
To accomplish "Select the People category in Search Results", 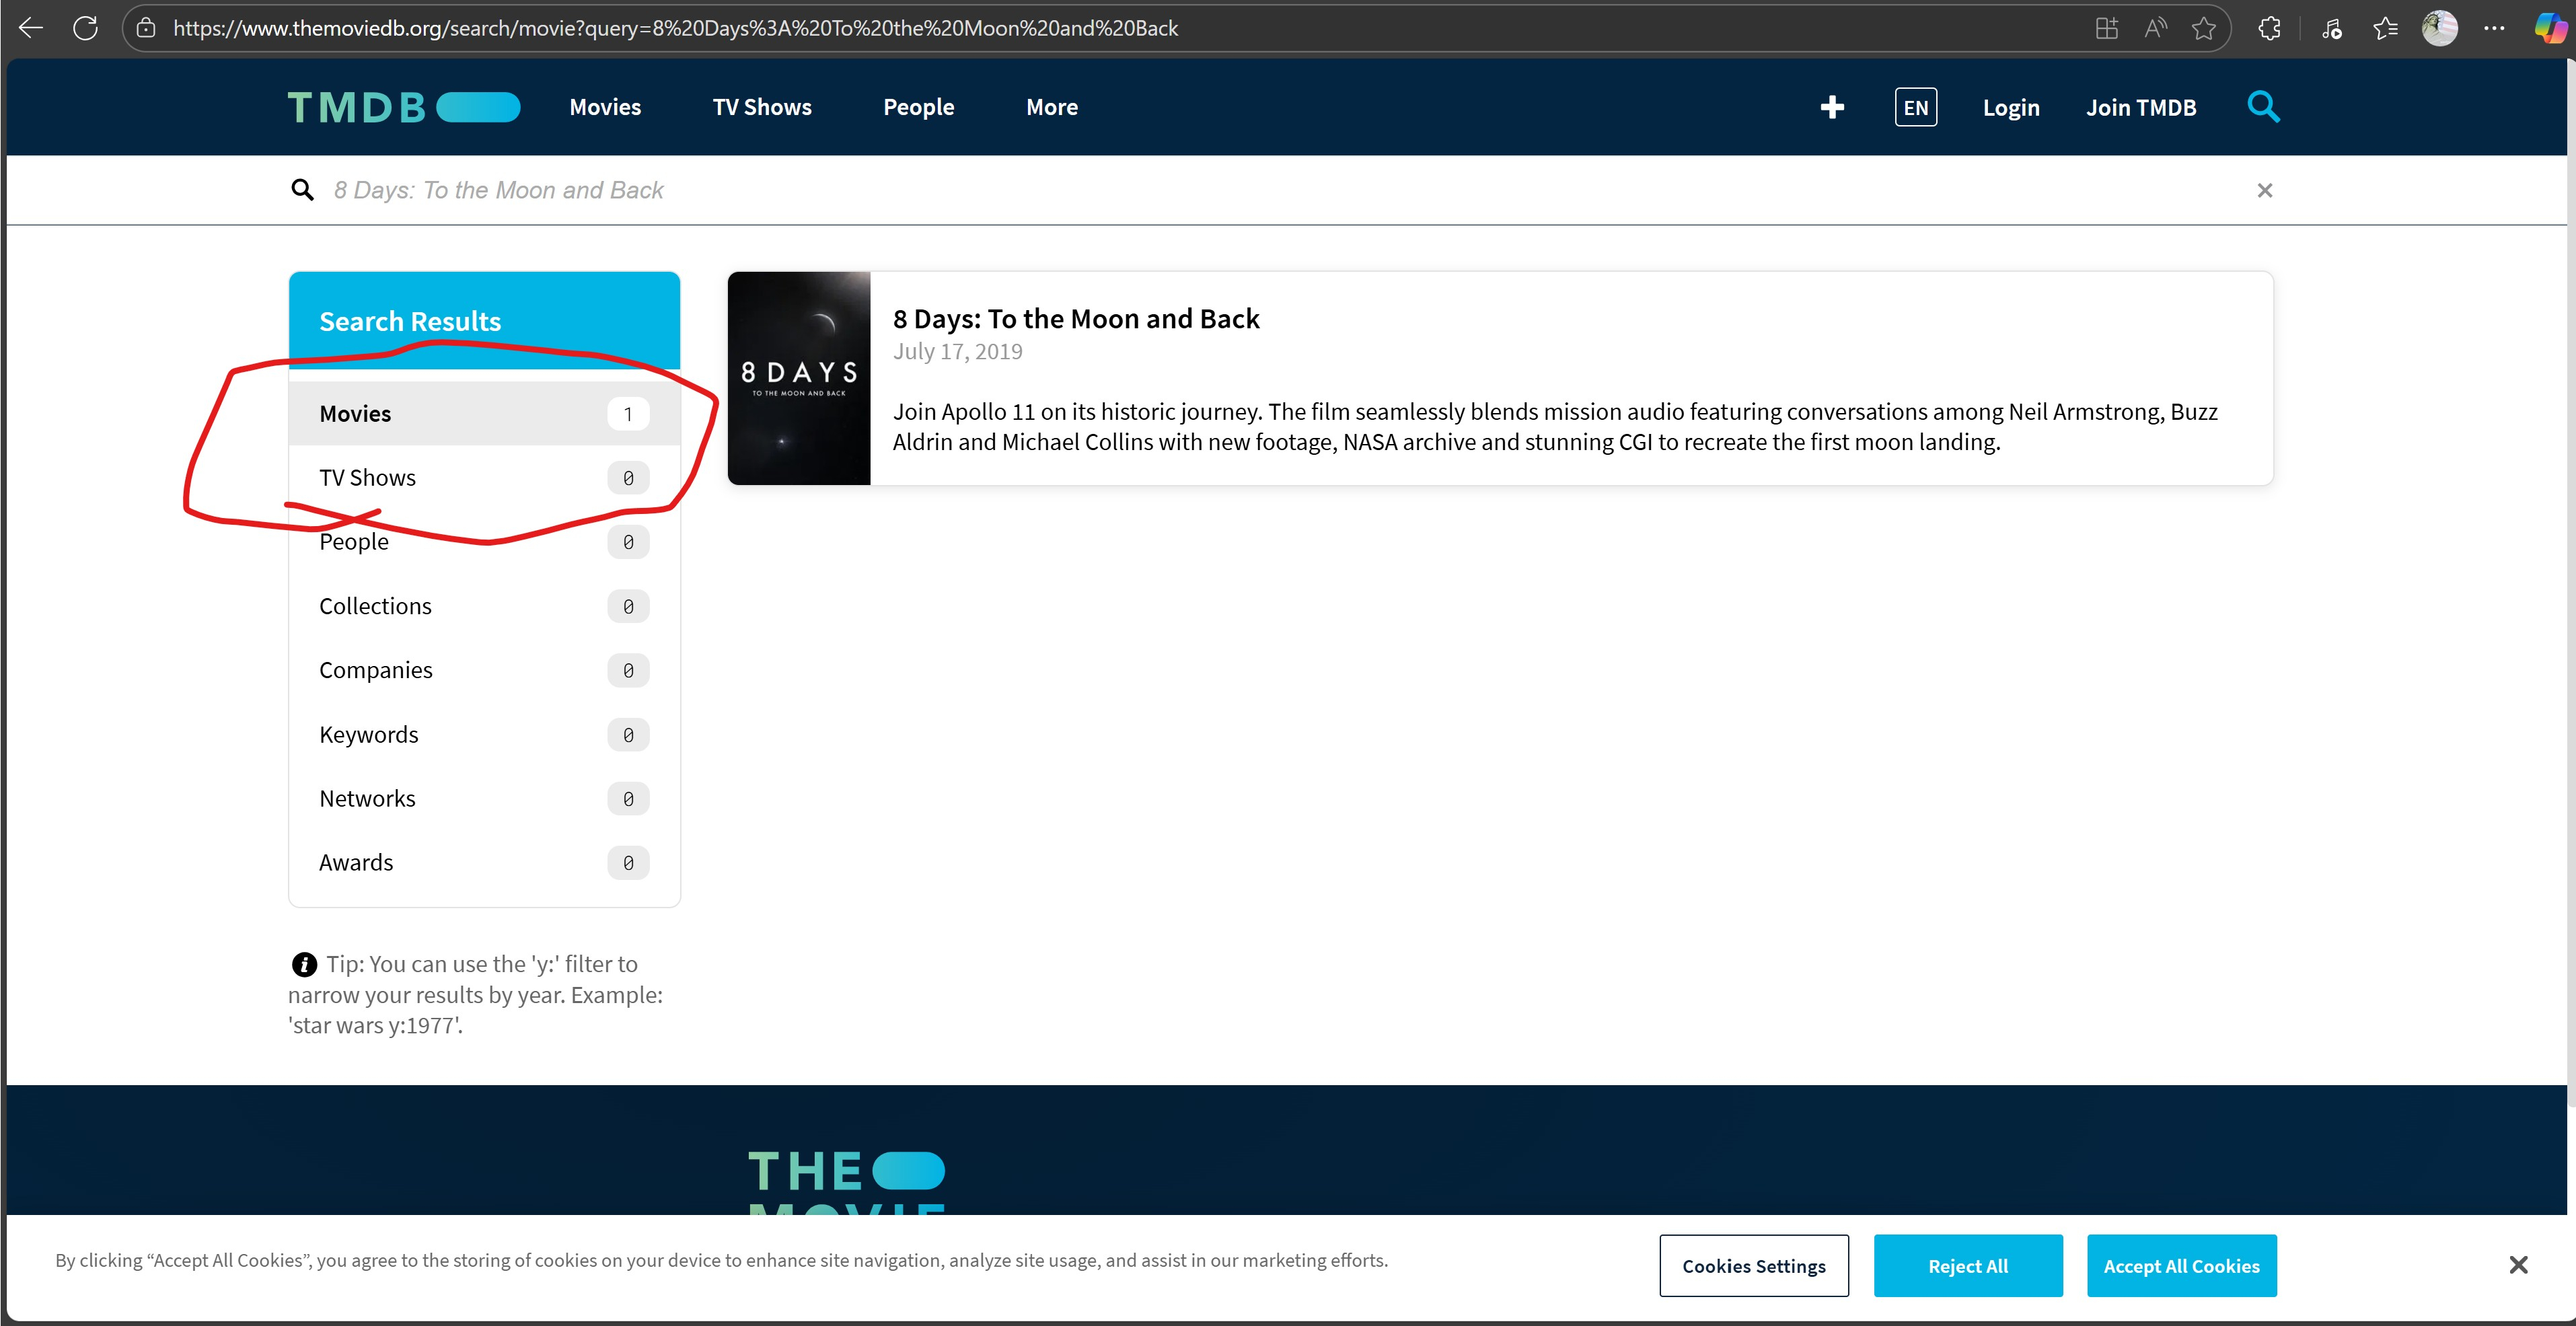I will click(354, 542).
